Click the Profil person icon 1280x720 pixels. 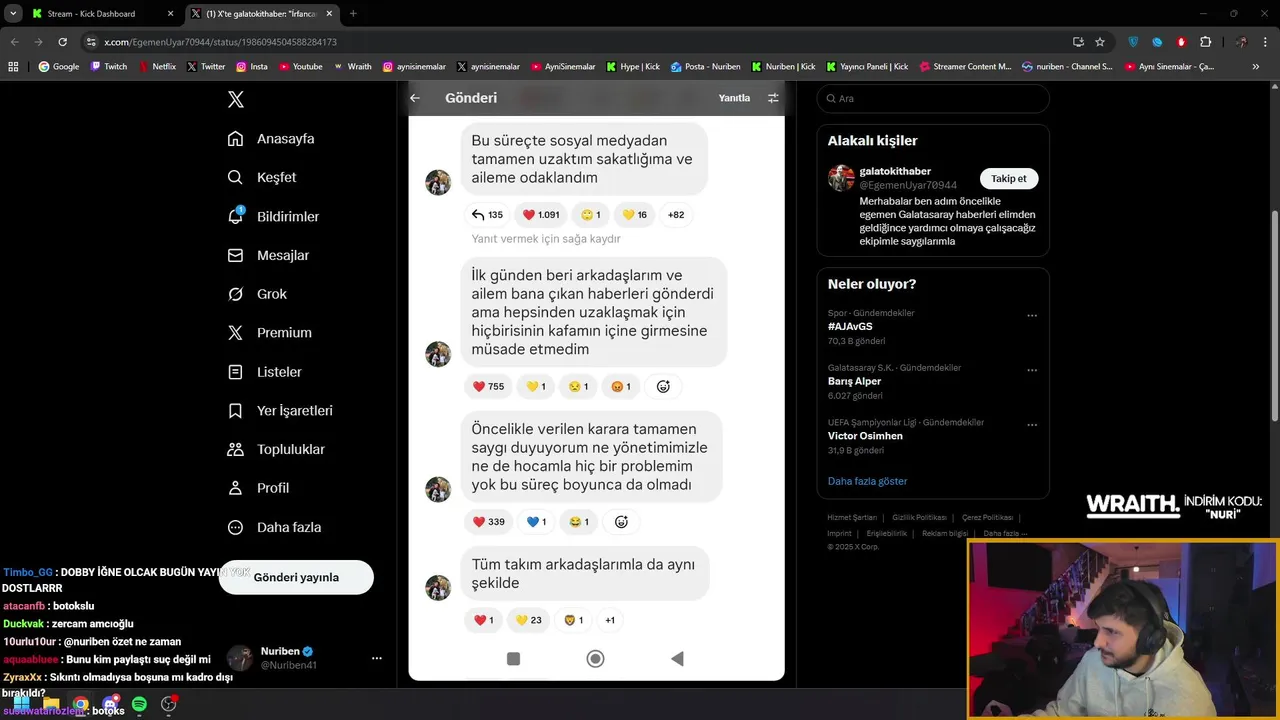(236, 488)
